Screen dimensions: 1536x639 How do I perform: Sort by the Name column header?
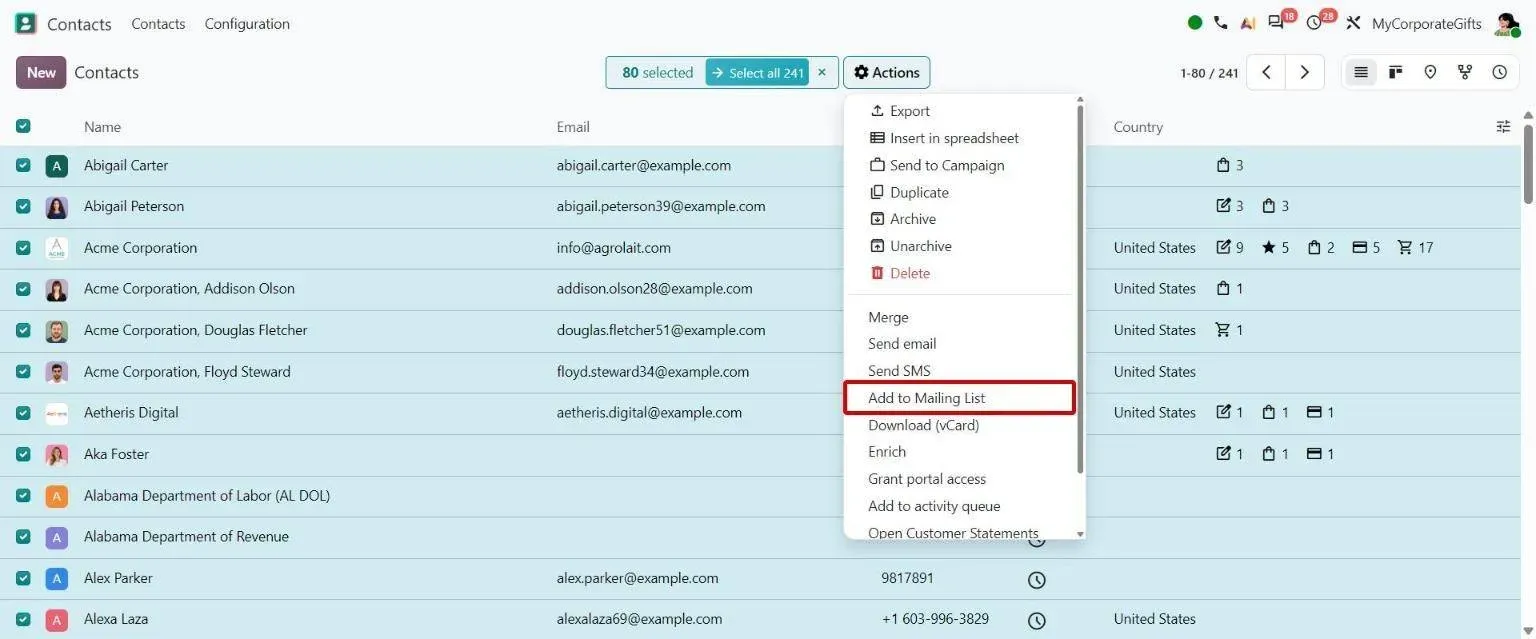tap(102, 127)
